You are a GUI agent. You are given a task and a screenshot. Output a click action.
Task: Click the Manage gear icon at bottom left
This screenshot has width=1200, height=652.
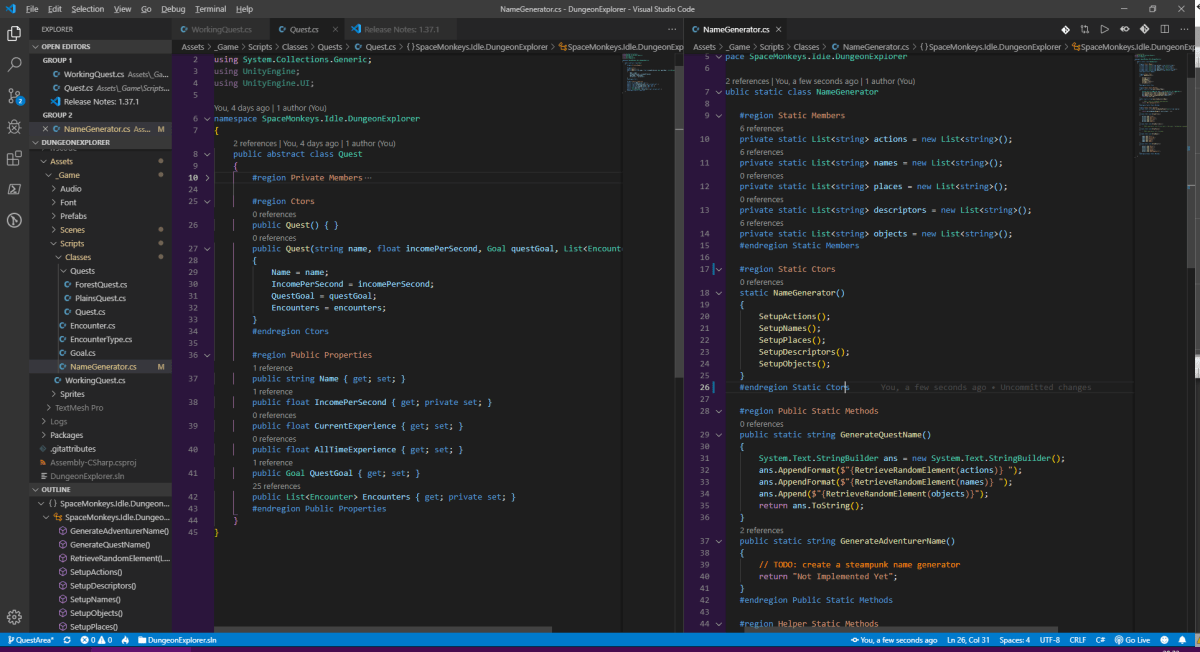point(14,617)
